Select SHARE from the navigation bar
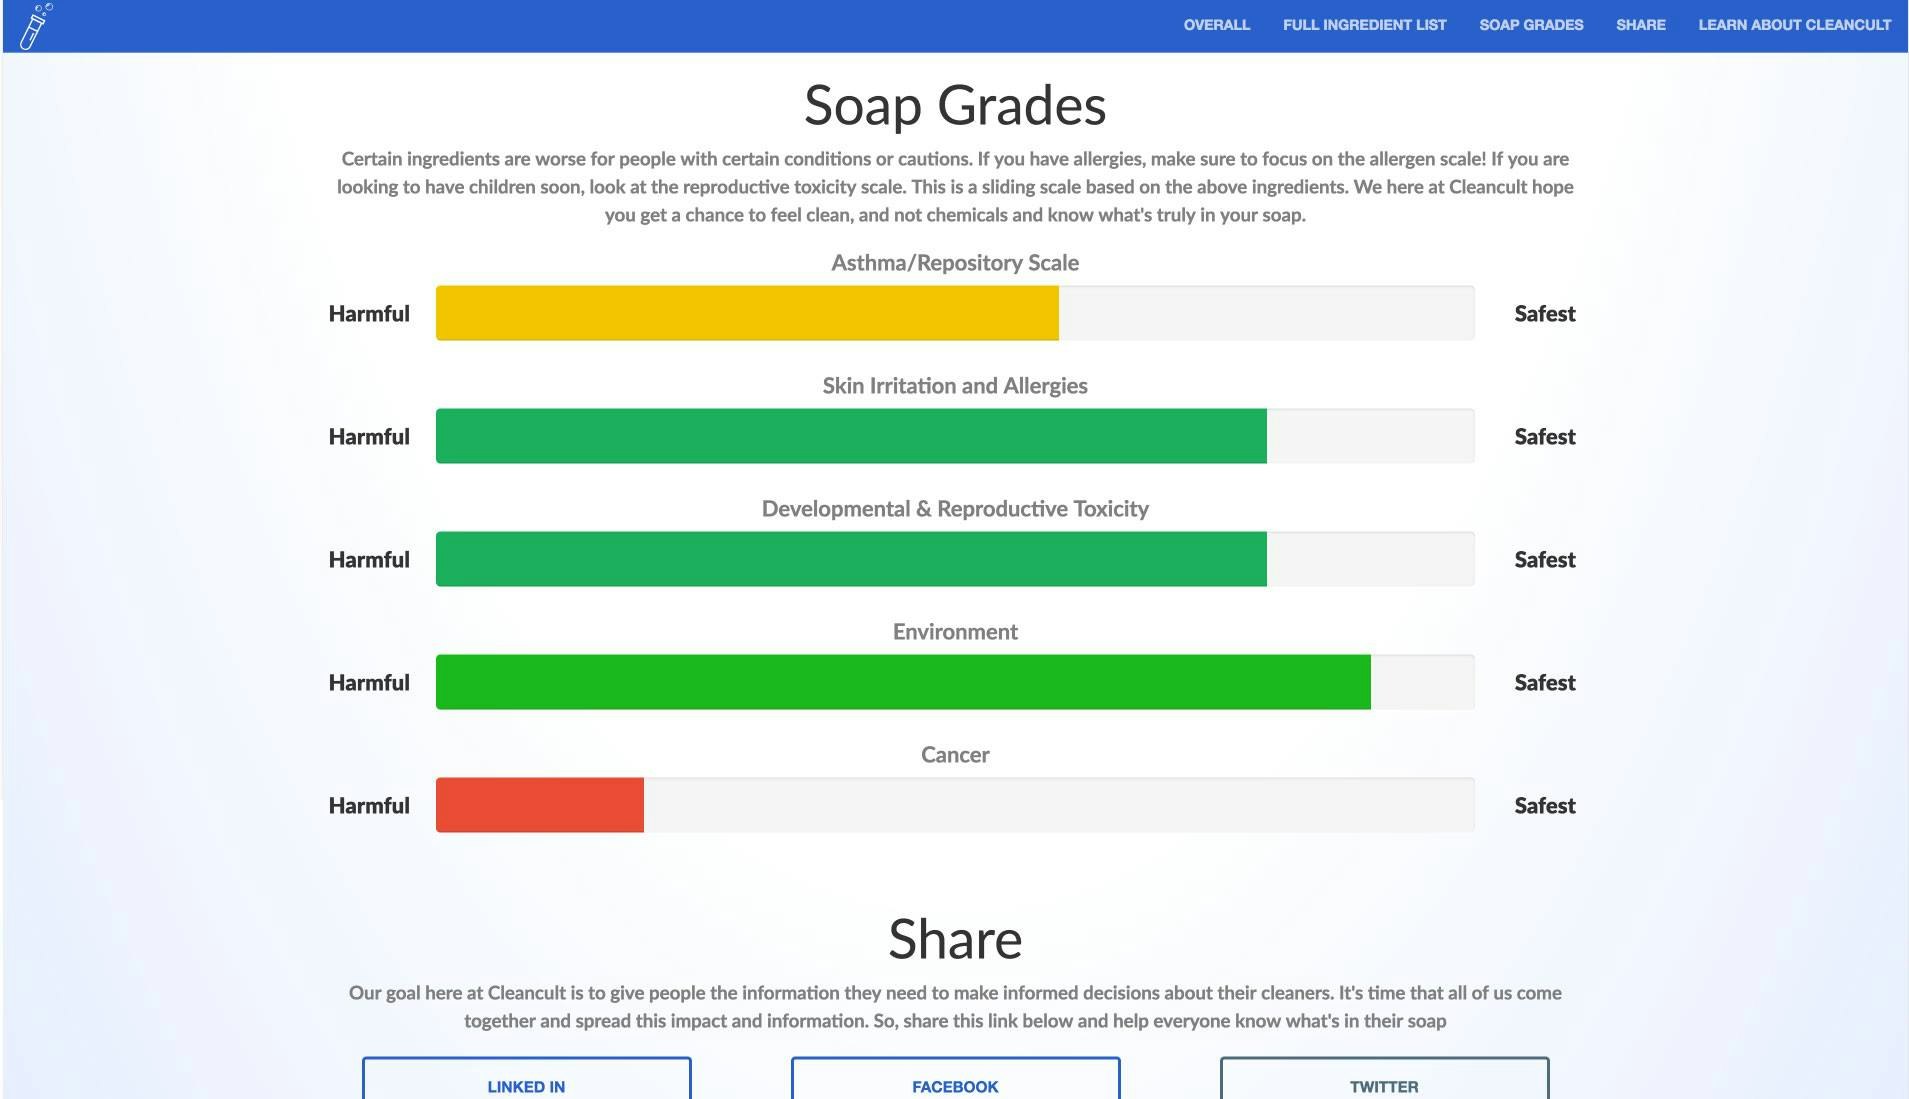 (x=1641, y=25)
